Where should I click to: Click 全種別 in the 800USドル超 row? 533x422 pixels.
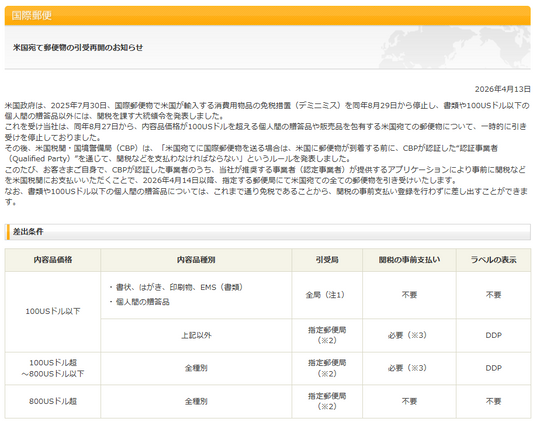coord(196,401)
